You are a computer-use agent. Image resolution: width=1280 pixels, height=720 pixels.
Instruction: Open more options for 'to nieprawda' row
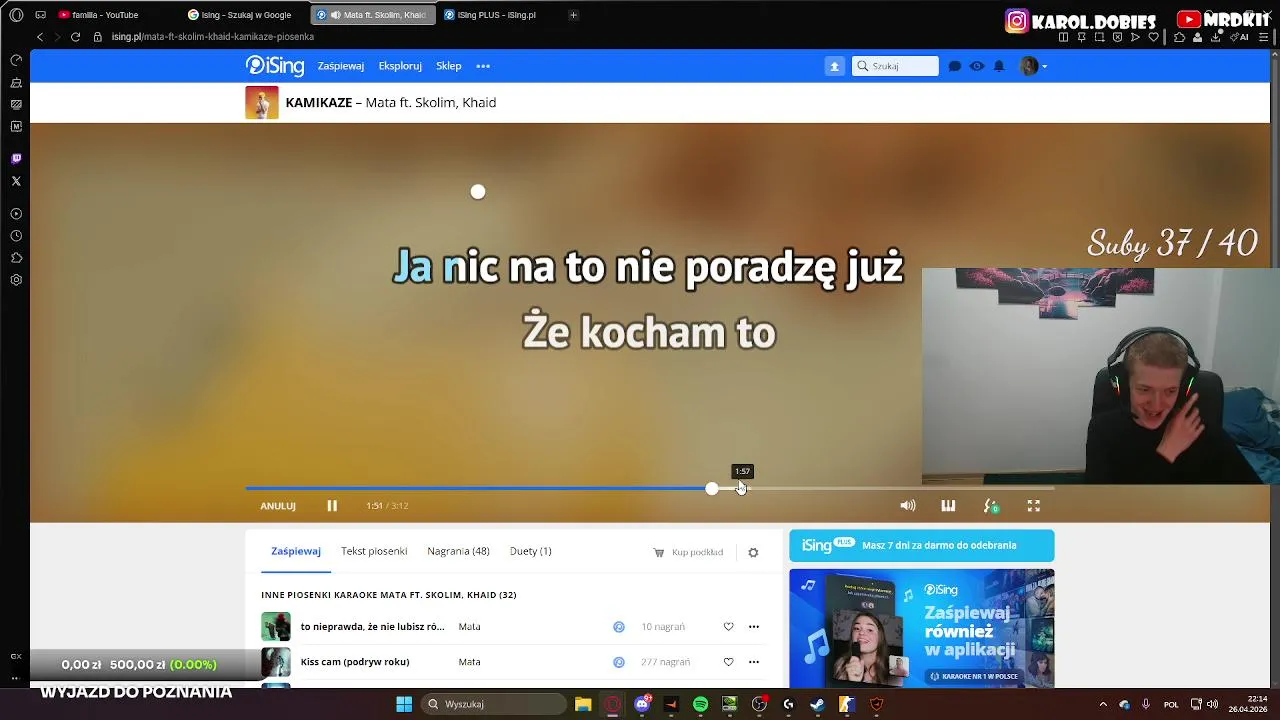pyautogui.click(x=754, y=627)
